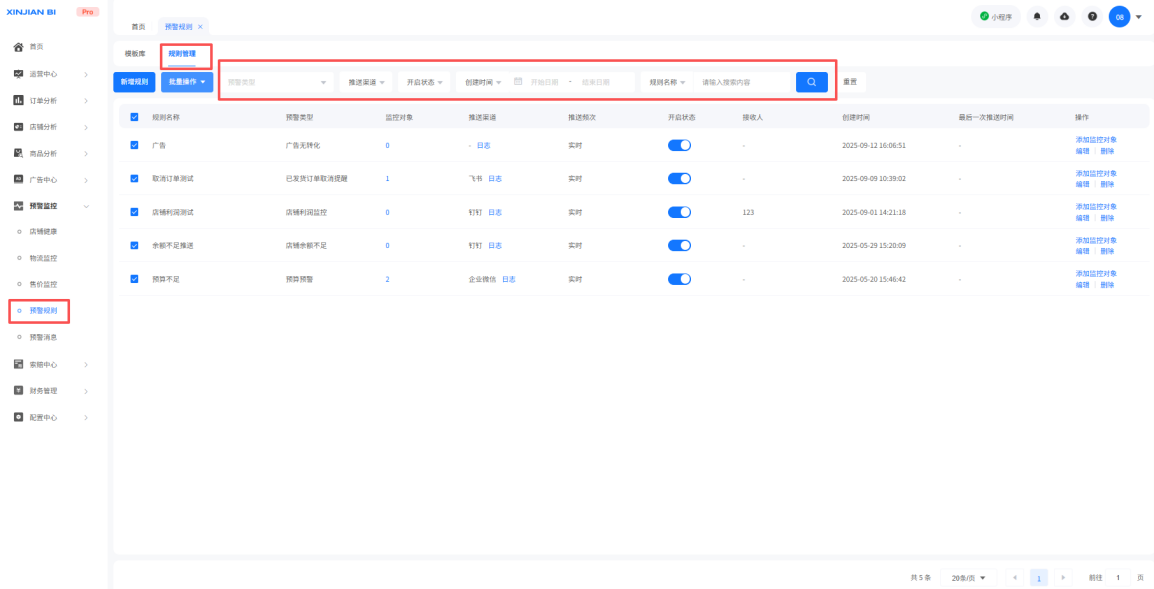
Task: Click the 08 user avatar
Action: coord(1119,17)
